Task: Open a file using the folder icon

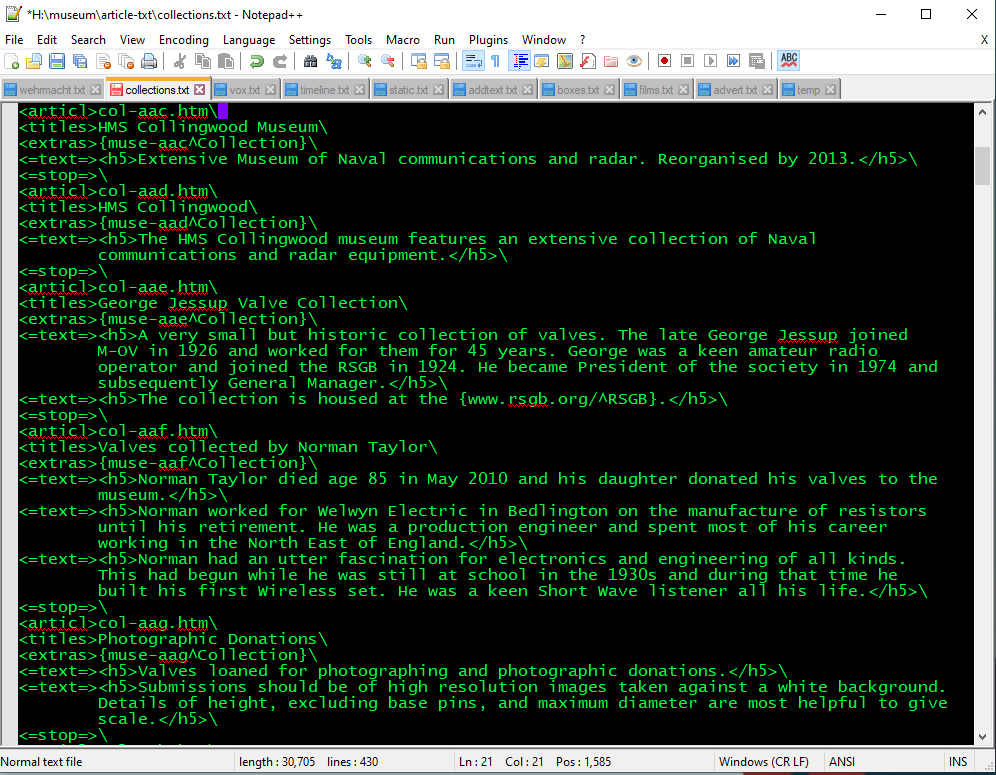Action: (x=34, y=61)
